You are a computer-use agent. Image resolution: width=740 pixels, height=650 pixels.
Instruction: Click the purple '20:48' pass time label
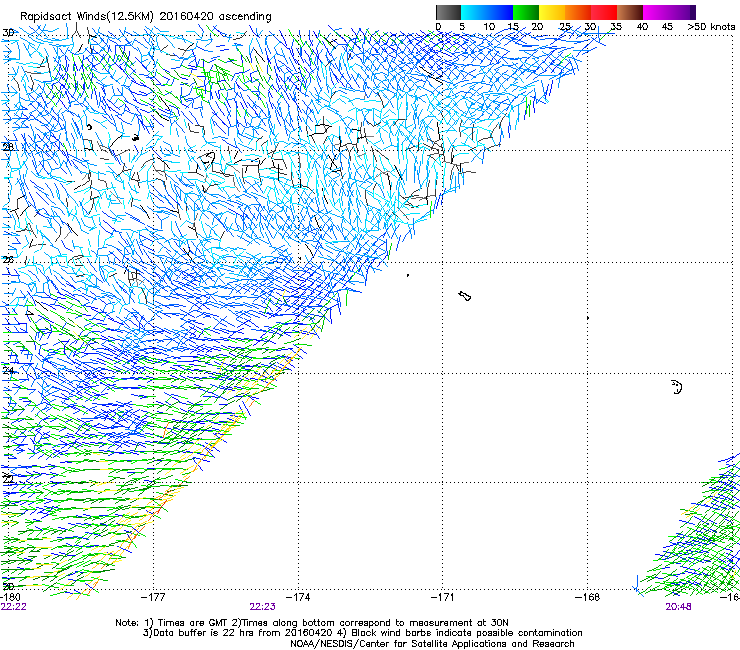(x=678, y=607)
